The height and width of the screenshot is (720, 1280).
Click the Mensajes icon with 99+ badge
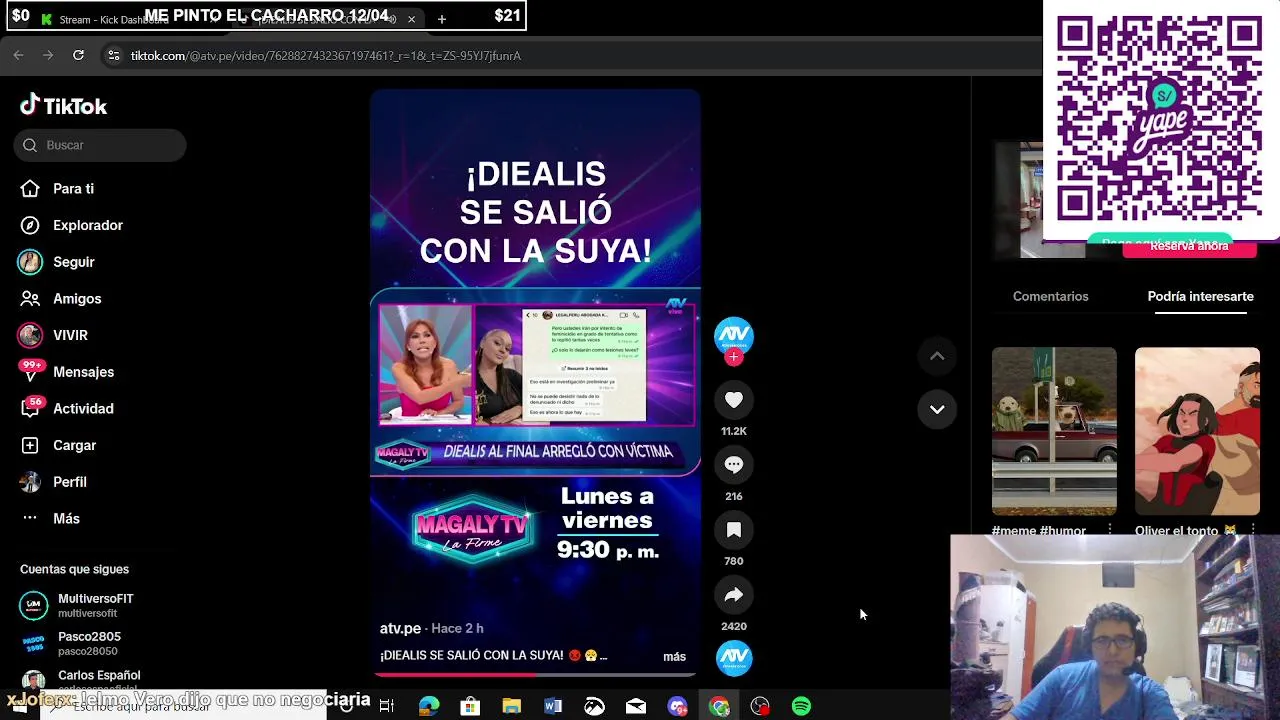click(x=30, y=372)
